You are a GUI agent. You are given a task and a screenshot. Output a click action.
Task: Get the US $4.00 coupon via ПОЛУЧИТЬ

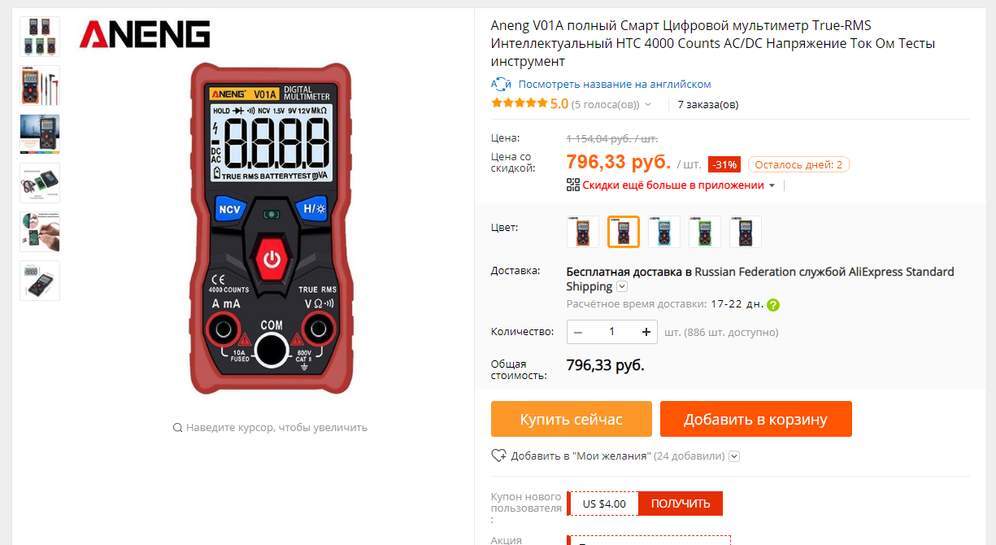tap(680, 503)
